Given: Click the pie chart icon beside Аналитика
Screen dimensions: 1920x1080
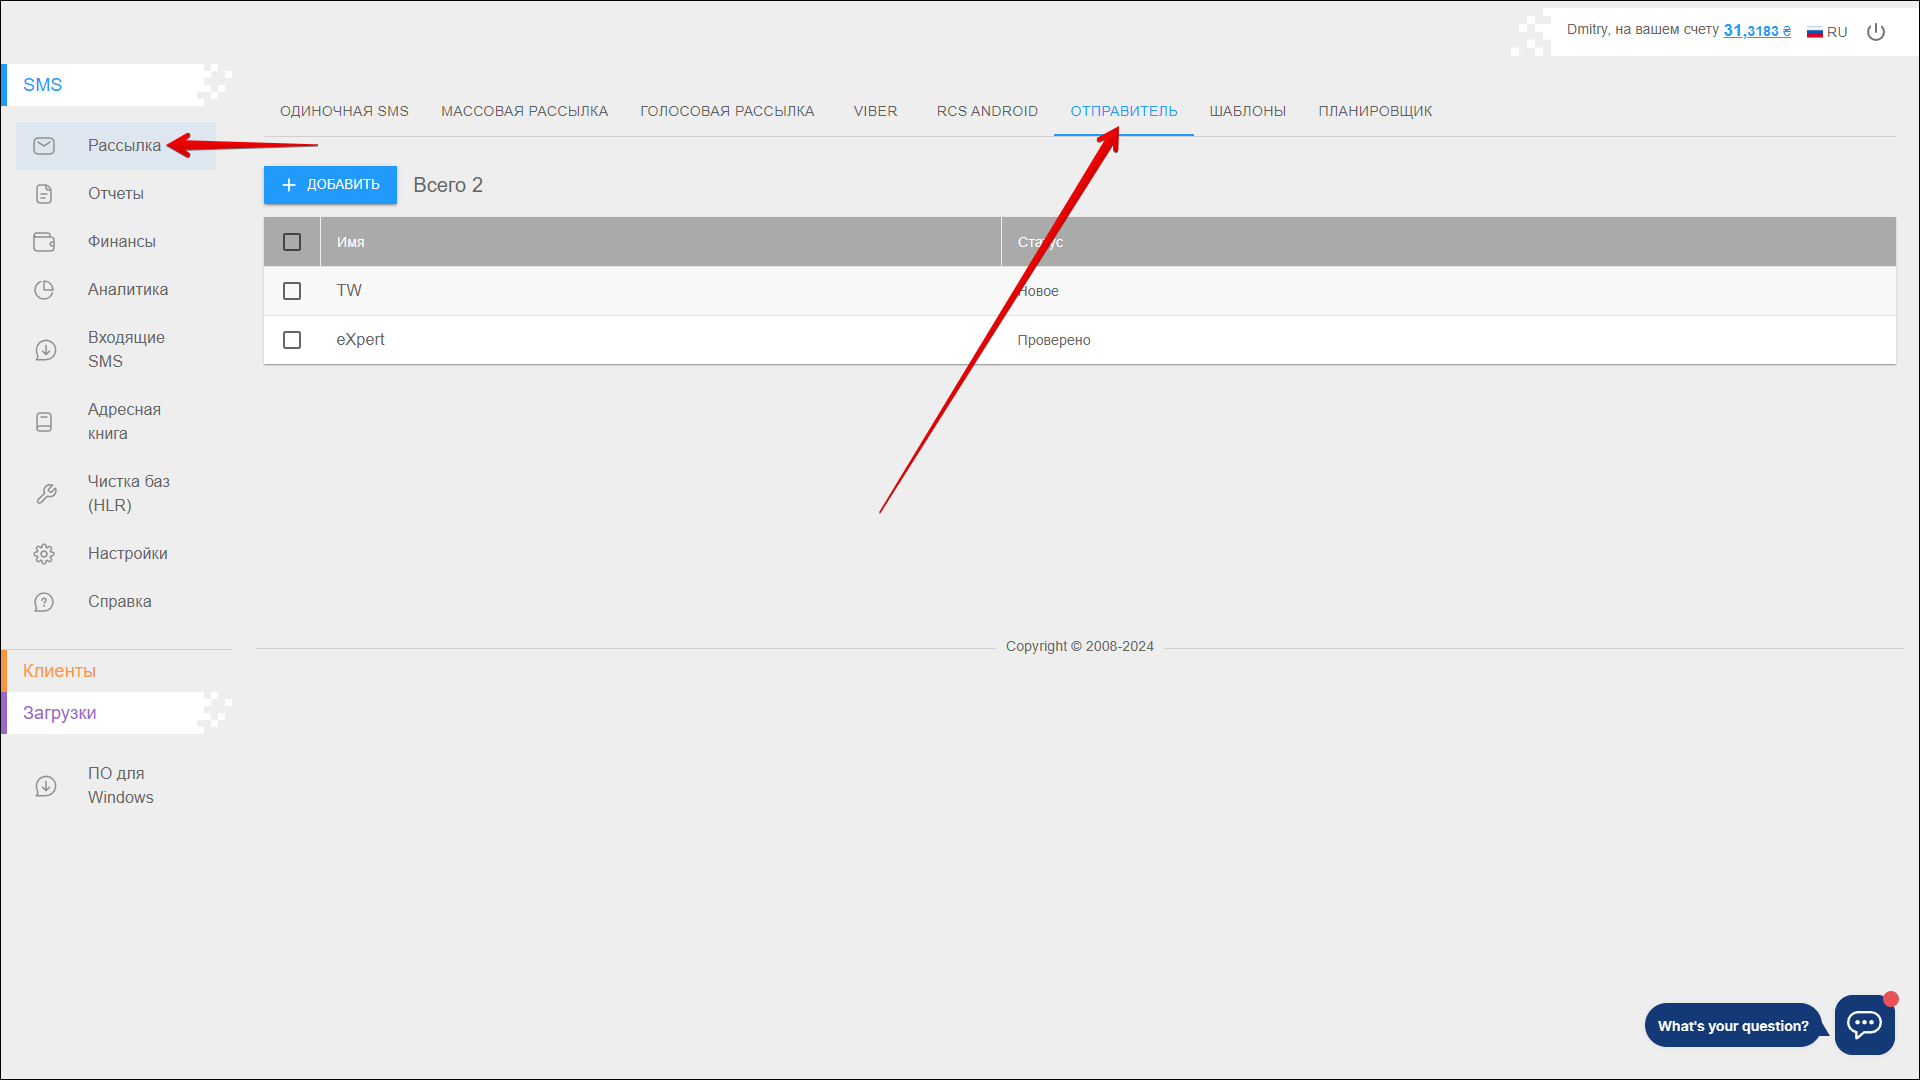Looking at the screenshot, I should pyautogui.click(x=44, y=290).
